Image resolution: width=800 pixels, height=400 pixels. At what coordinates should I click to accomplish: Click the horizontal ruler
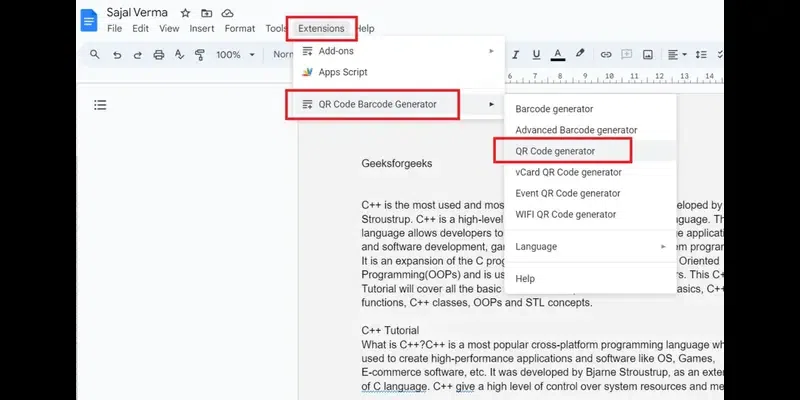(x=614, y=77)
